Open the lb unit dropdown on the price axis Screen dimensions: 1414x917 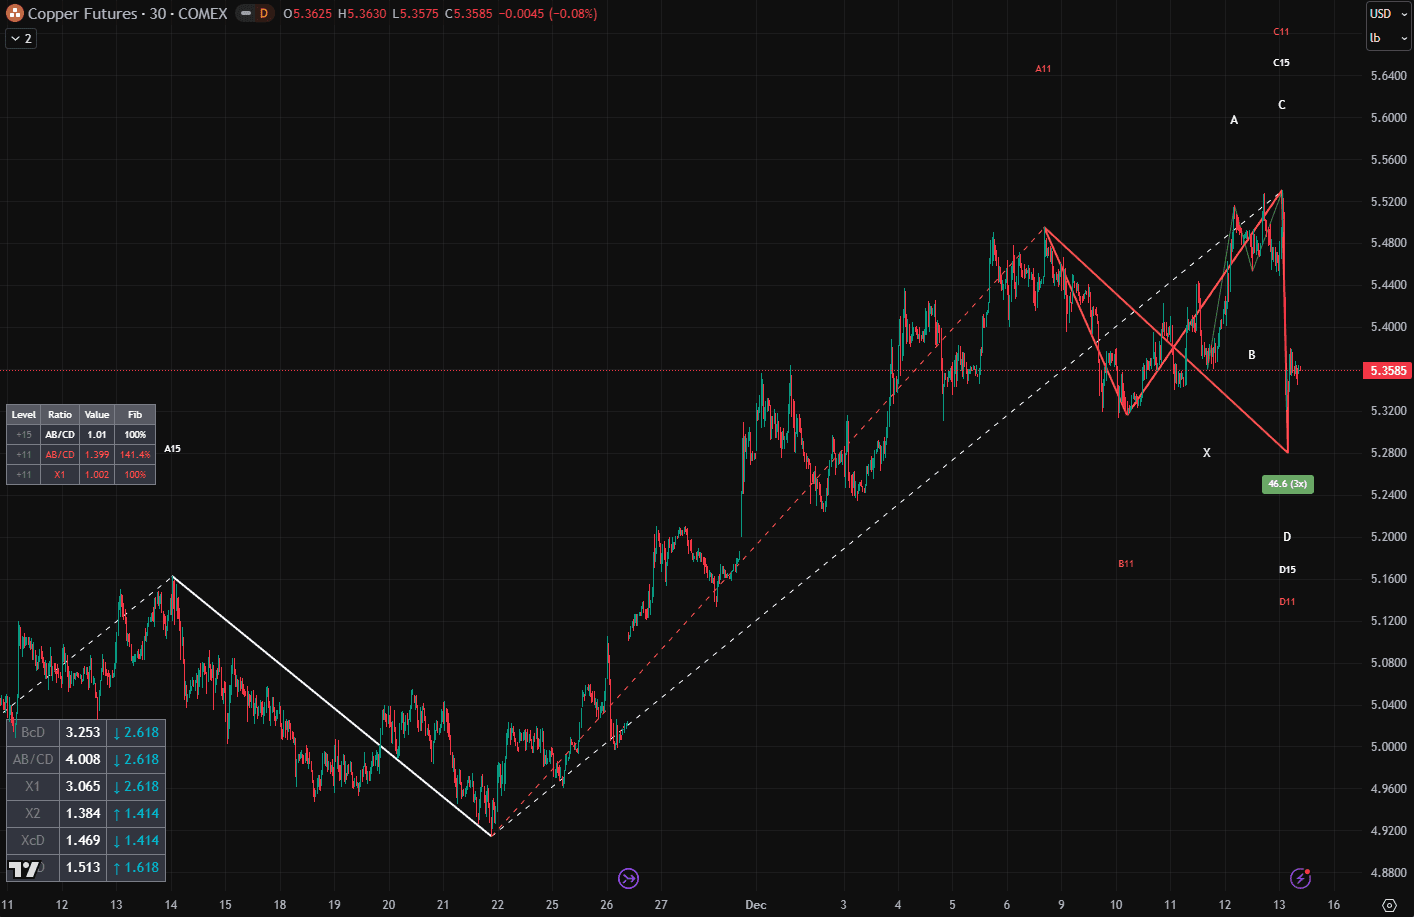tap(1388, 37)
